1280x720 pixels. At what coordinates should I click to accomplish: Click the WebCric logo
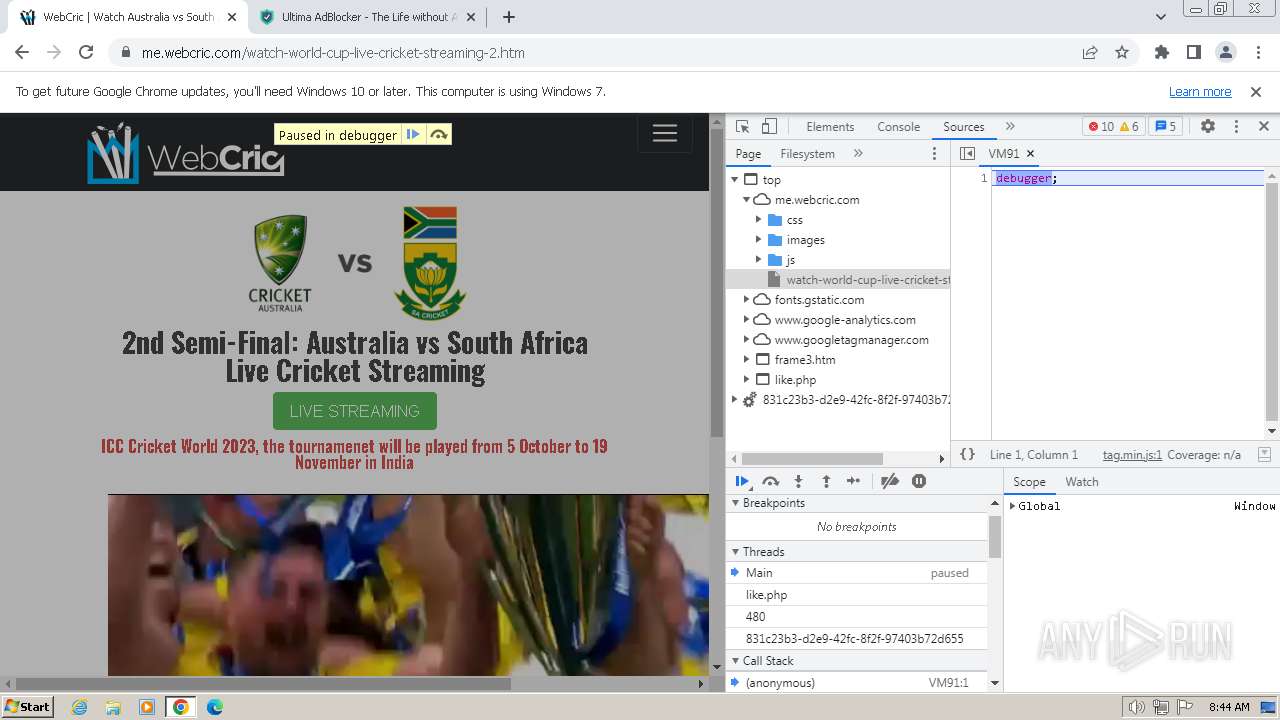coord(186,154)
